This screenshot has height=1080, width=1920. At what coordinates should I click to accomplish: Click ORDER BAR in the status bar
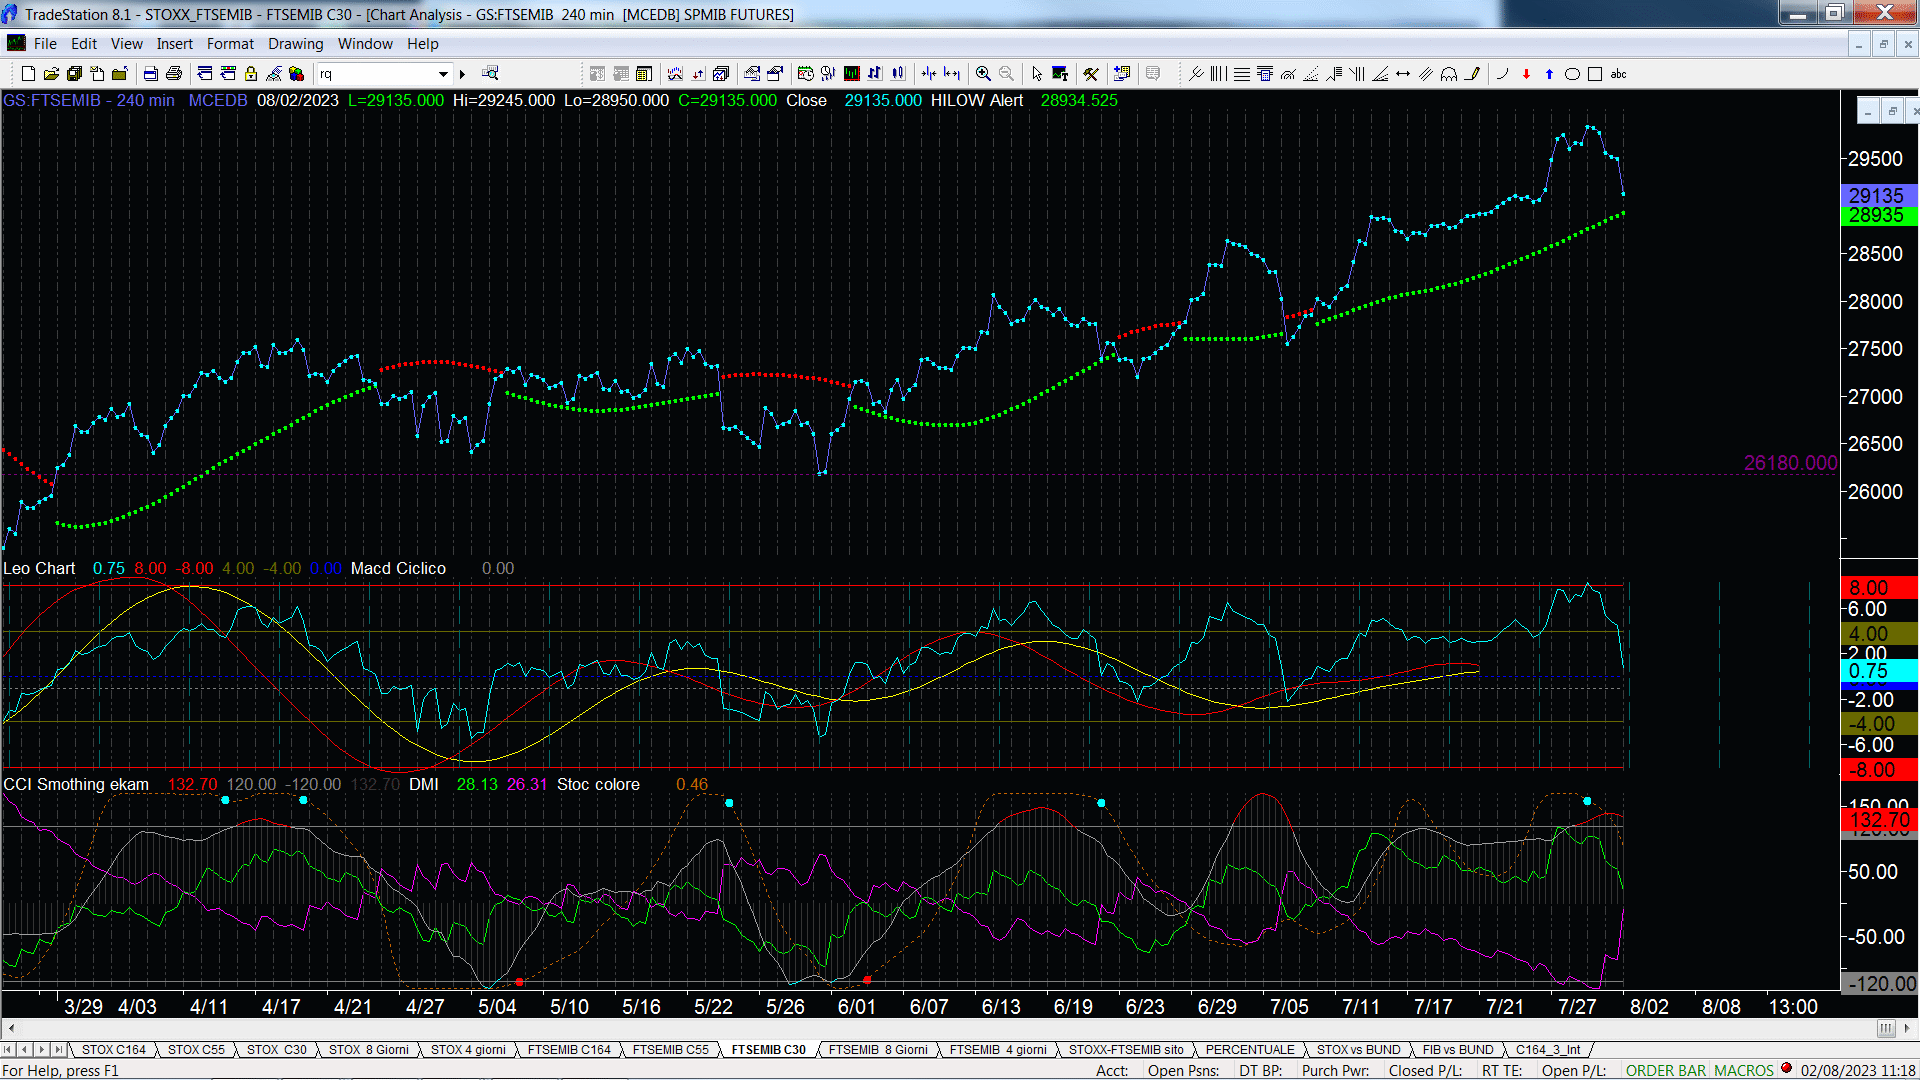point(1666,1070)
